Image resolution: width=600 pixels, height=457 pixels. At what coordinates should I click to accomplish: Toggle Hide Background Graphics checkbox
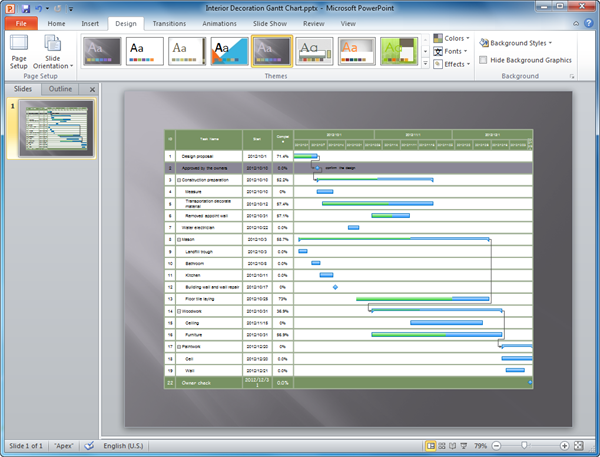coord(484,60)
